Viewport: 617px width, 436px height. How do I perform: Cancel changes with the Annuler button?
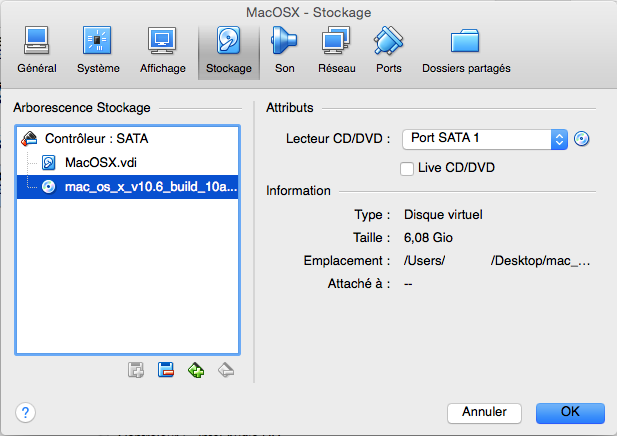click(484, 412)
